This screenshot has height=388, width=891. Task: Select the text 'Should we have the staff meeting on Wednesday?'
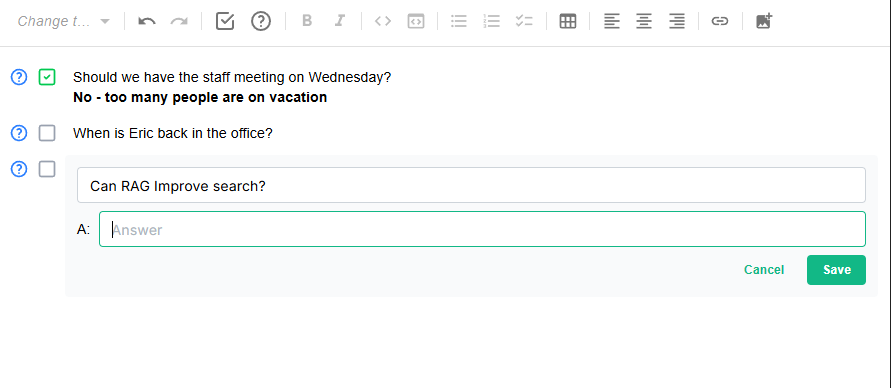232,77
